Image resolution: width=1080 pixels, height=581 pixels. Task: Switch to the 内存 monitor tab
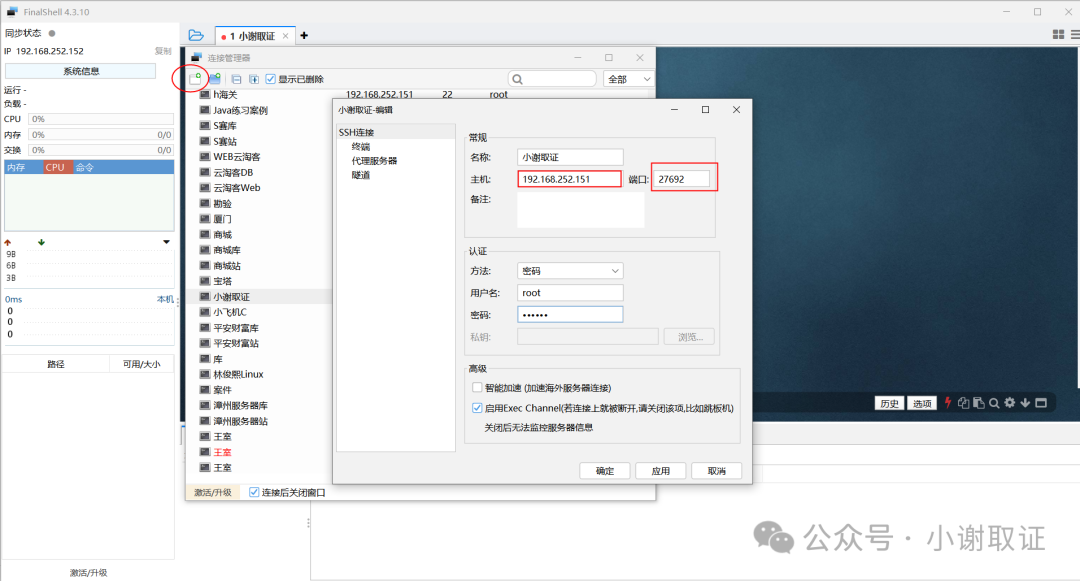(x=23, y=167)
